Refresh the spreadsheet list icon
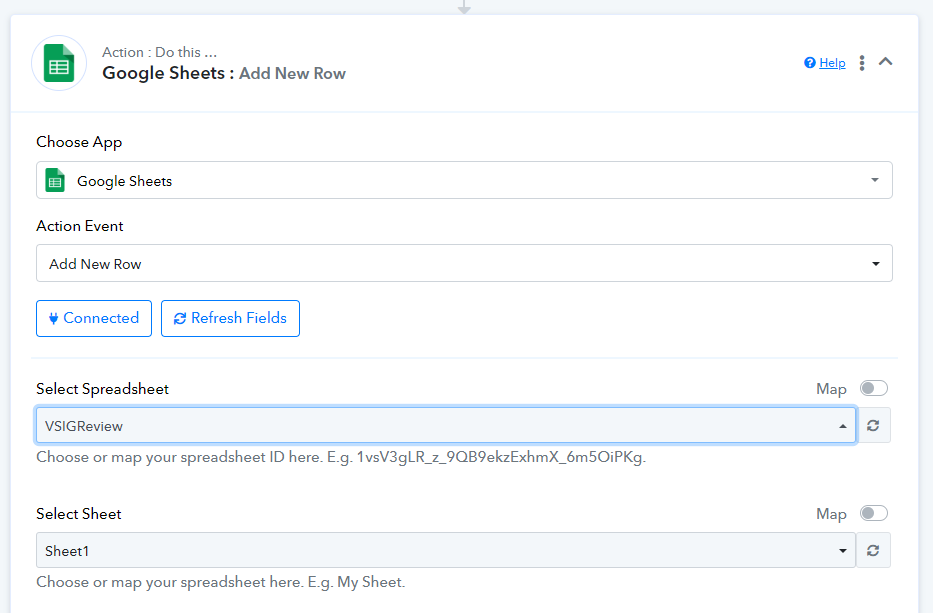933x613 pixels. point(873,426)
